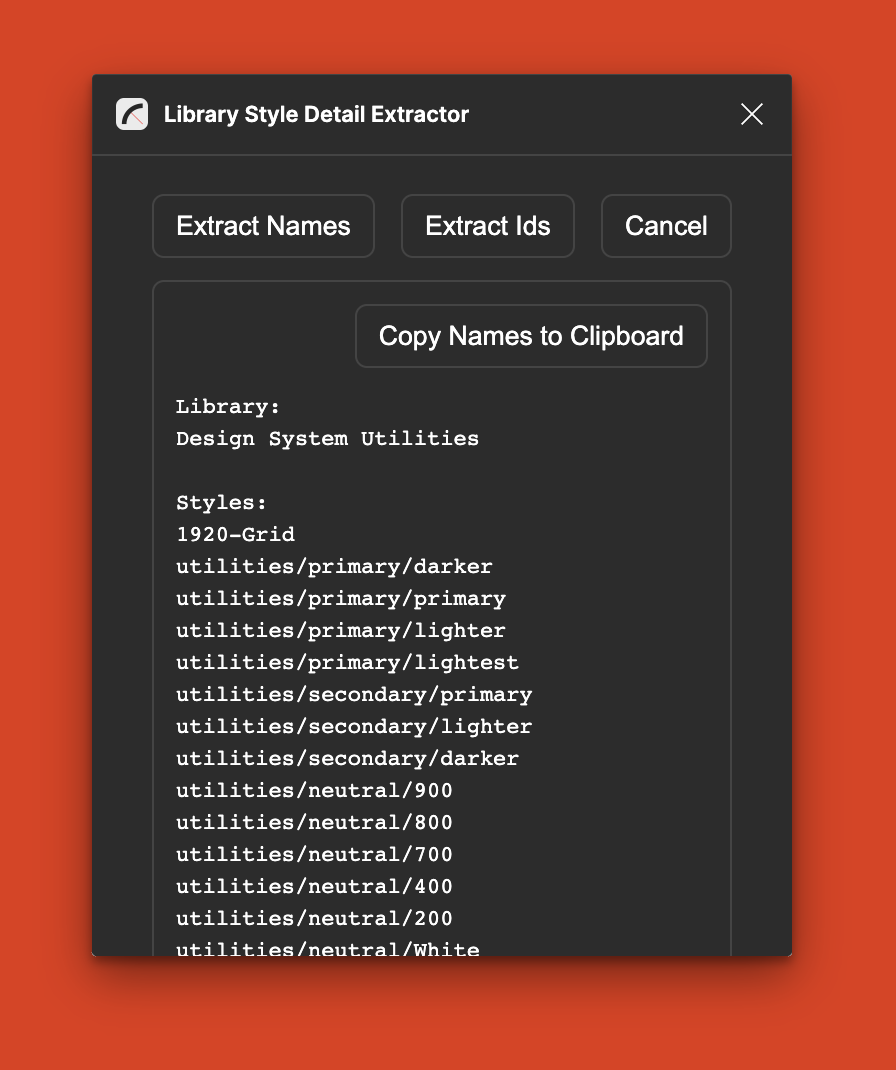
Task: Select 'utilities/primary/lightest' entry
Action: coord(347,663)
